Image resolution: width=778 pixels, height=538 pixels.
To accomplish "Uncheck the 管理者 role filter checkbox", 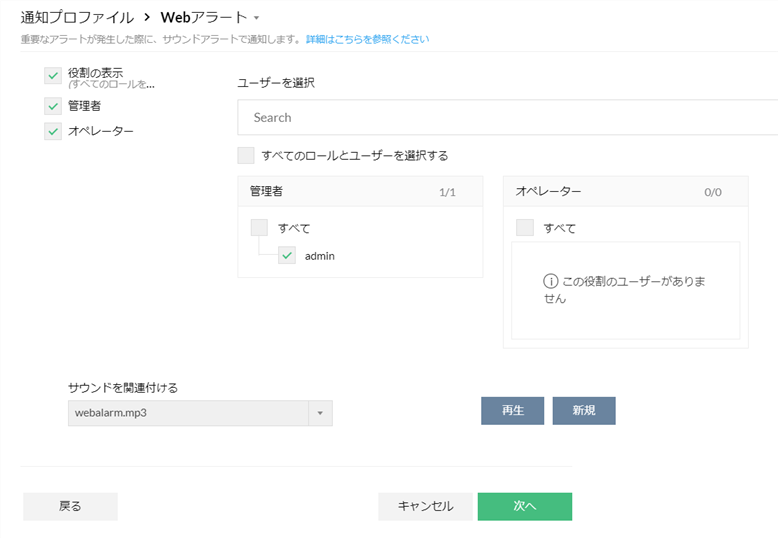I will [53, 105].
